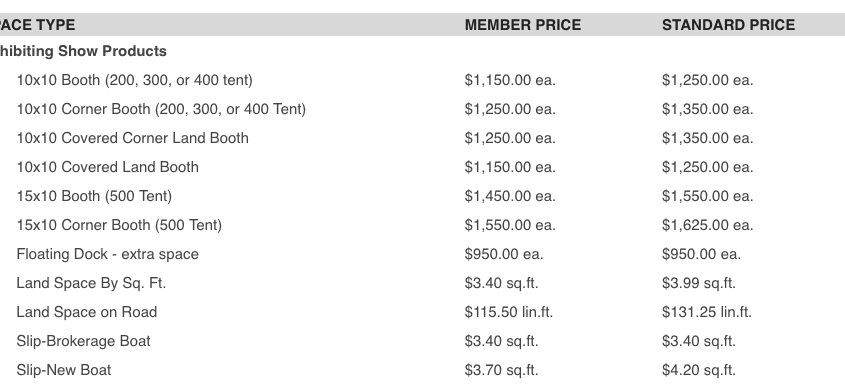This screenshot has width=845, height=389.
Task: Click the MEMBER PRICE column header
Action: coord(523,25)
